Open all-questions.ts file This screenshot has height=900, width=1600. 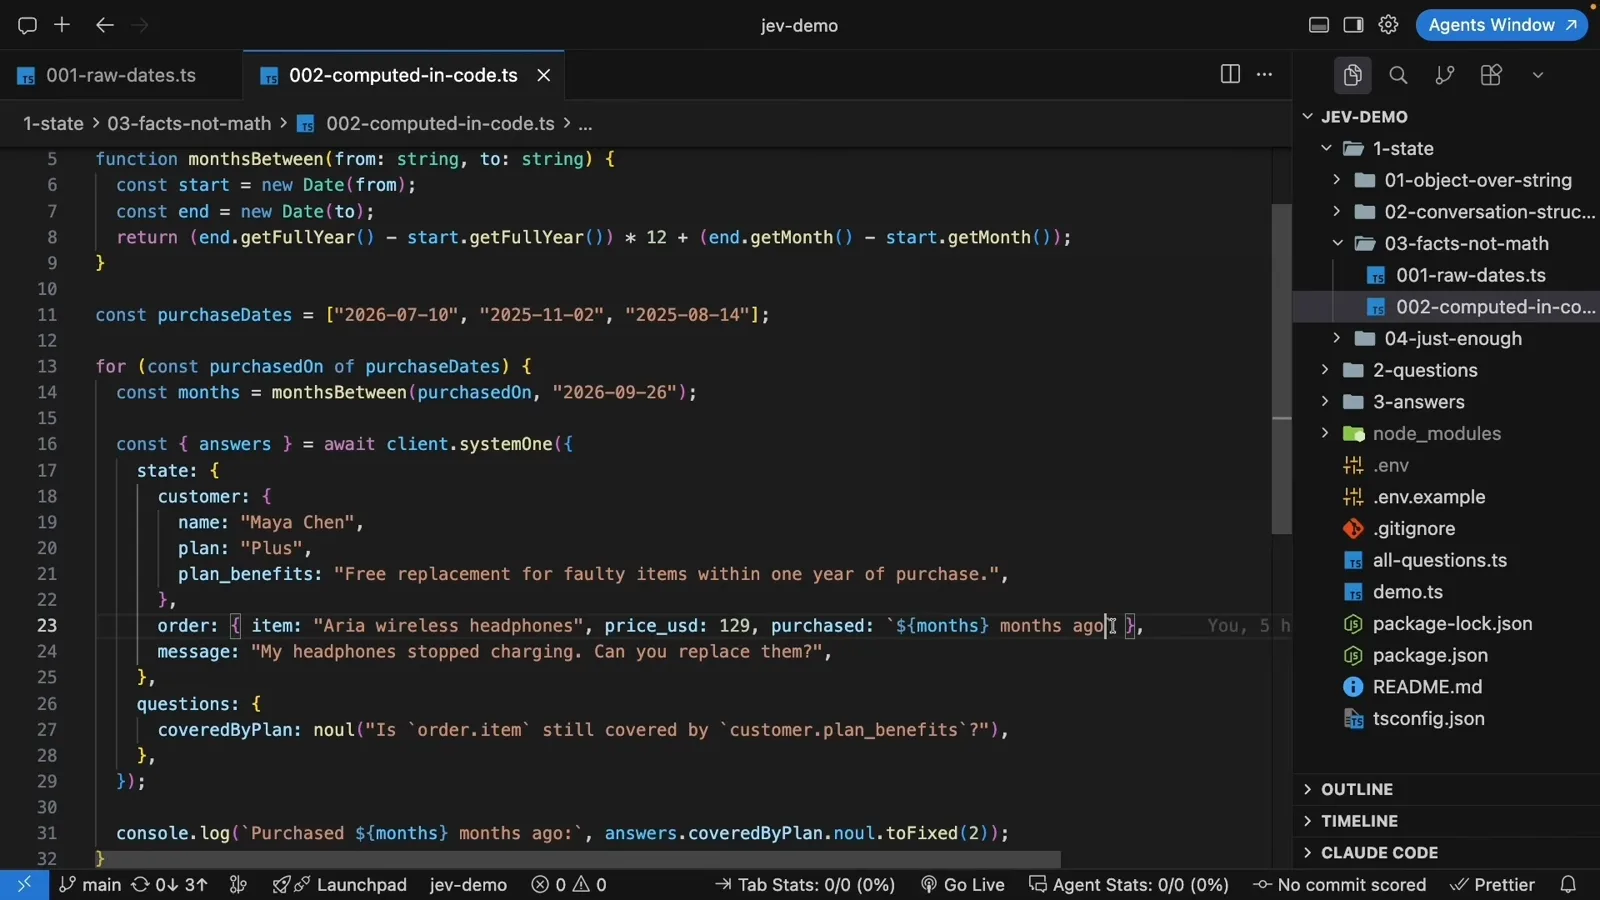click(x=1446, y=560)
